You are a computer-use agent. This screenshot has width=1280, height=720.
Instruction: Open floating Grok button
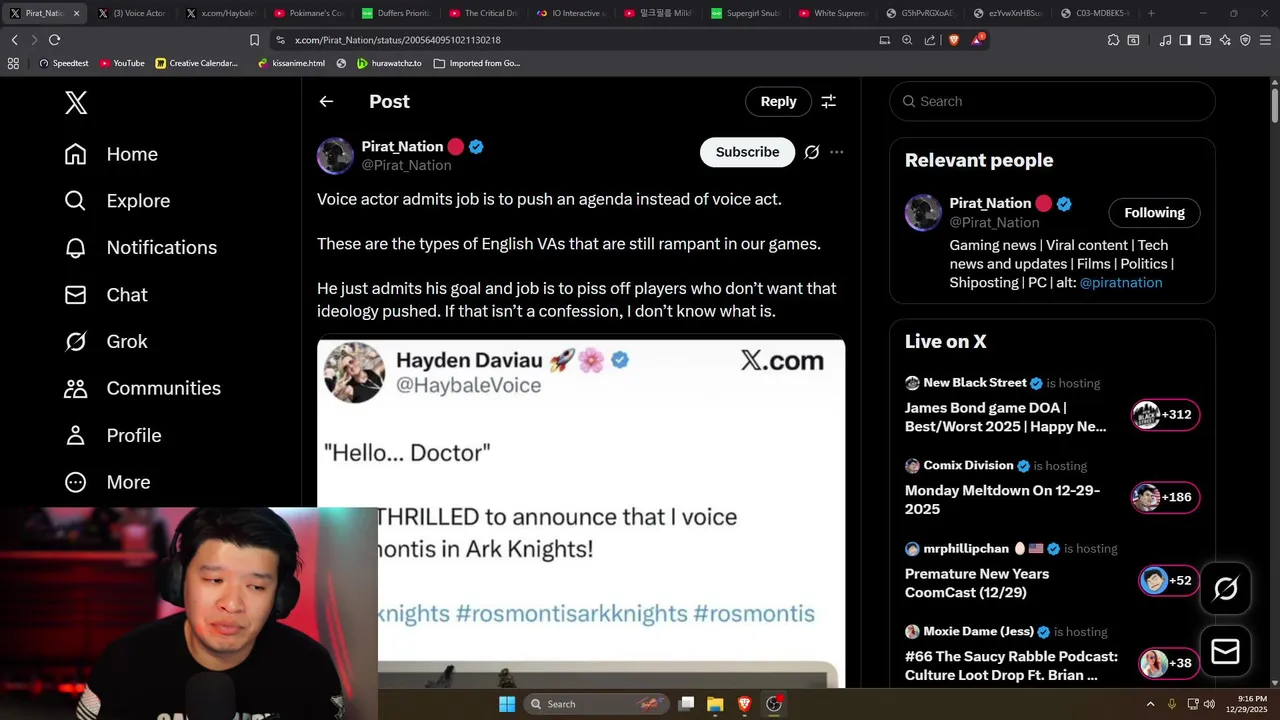coord(1225,589)
